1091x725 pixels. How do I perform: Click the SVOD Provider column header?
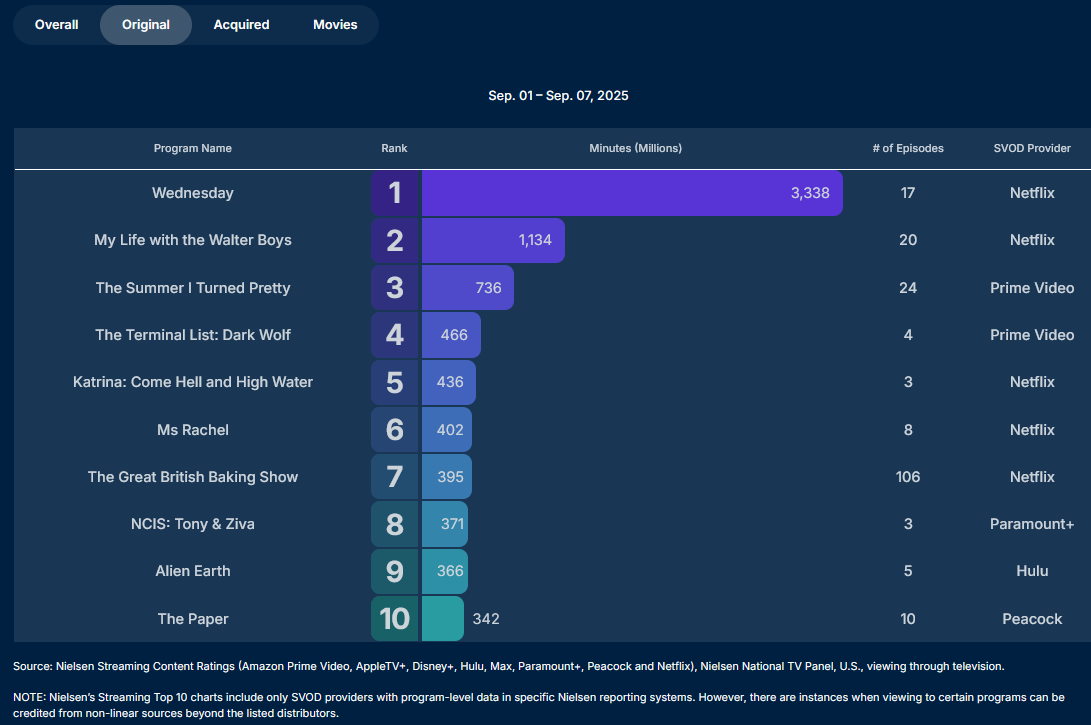pos(1032,148)
